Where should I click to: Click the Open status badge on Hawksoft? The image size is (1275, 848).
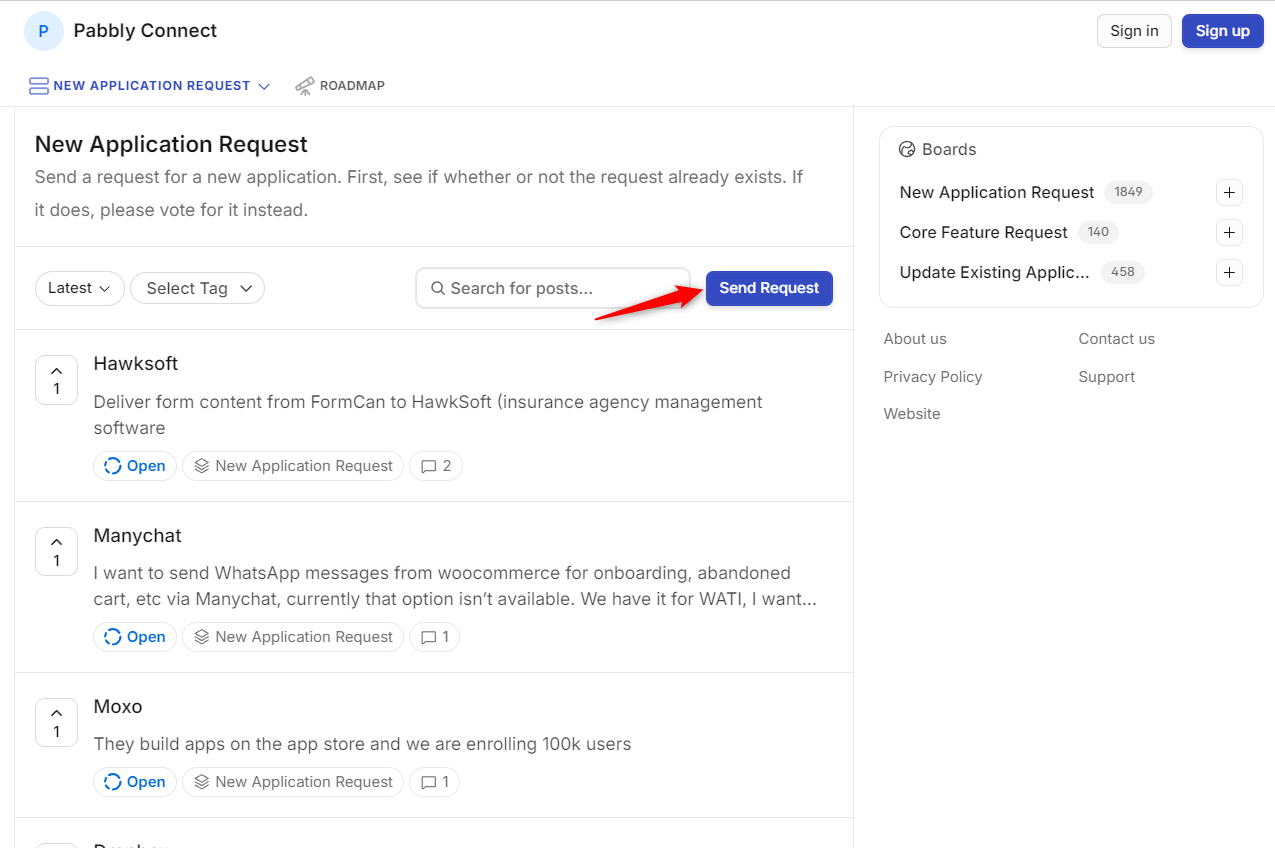(x=135, y=466)
